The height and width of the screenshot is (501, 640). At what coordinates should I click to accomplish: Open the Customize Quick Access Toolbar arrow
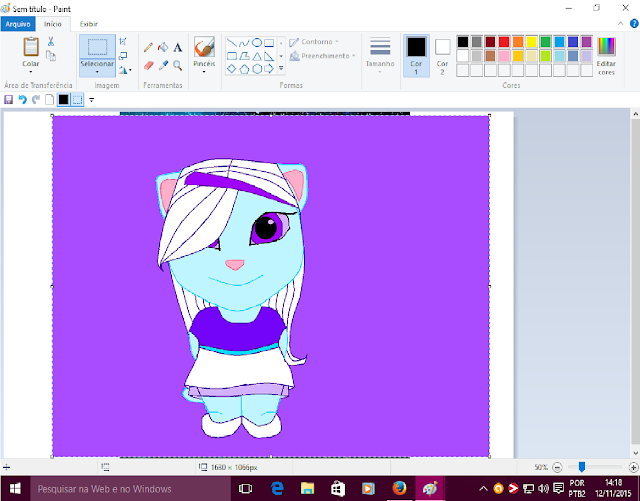tap(91, 100)
